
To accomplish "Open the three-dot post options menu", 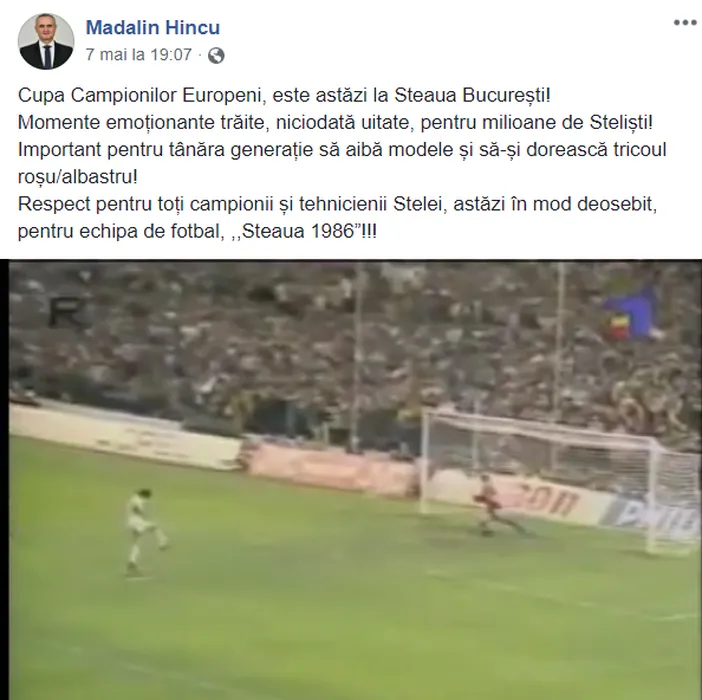I will tap(685, 22).
